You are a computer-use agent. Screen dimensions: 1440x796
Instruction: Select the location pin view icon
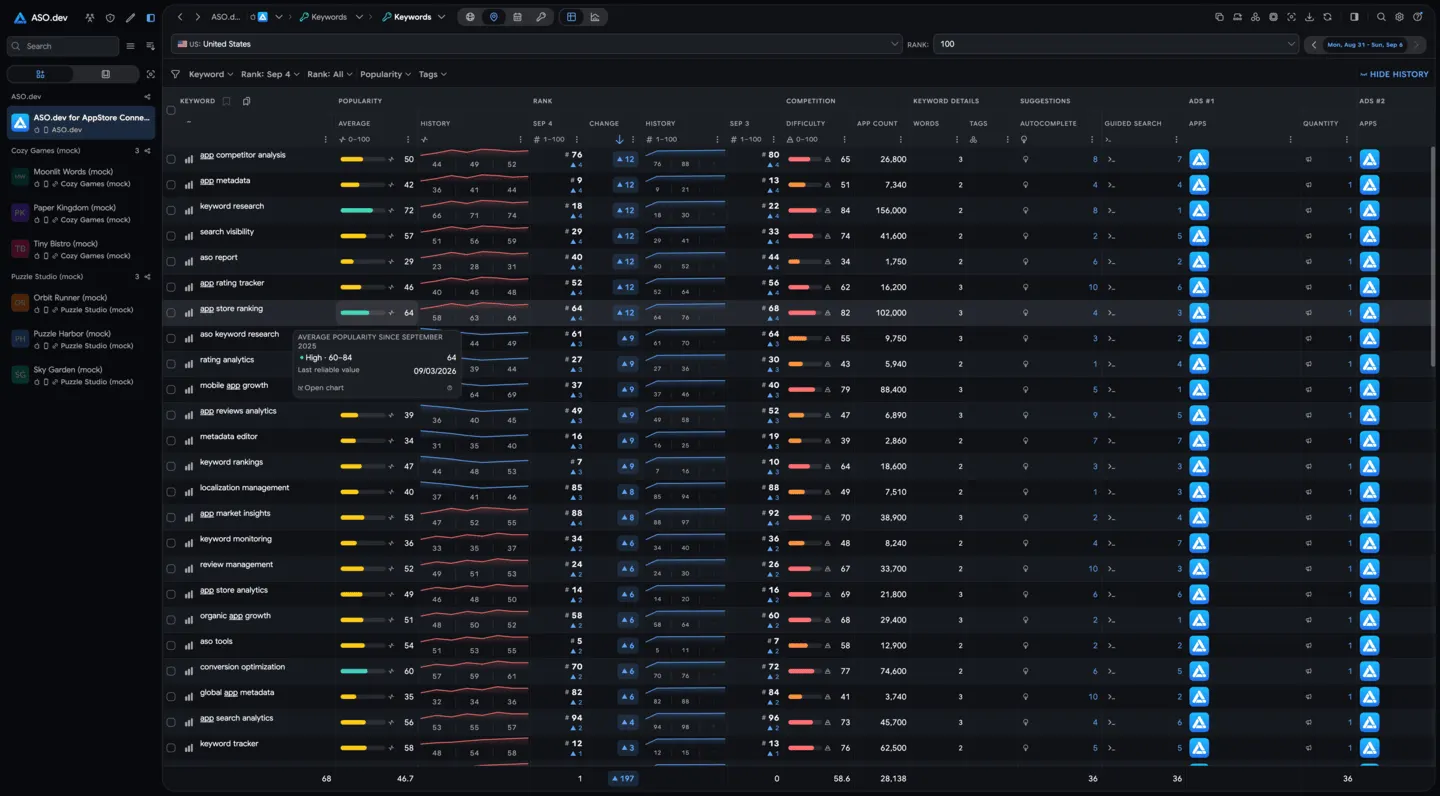pyautogui.click(x=494, y=17)
